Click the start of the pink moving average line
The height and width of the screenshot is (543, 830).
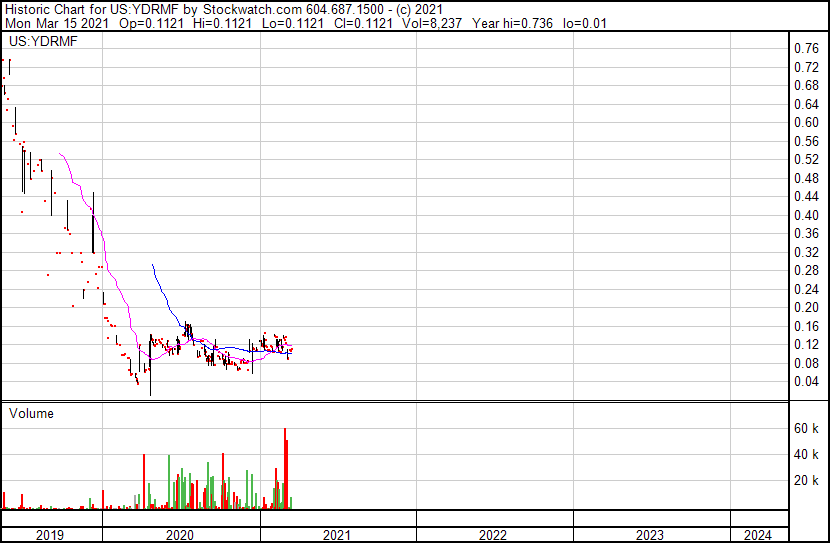coord(60,154)
